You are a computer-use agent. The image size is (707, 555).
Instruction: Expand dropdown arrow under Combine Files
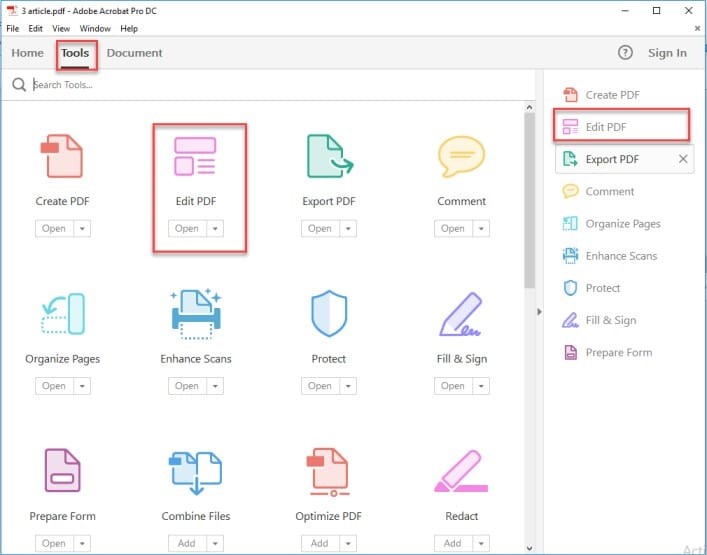tap(215, 543)
